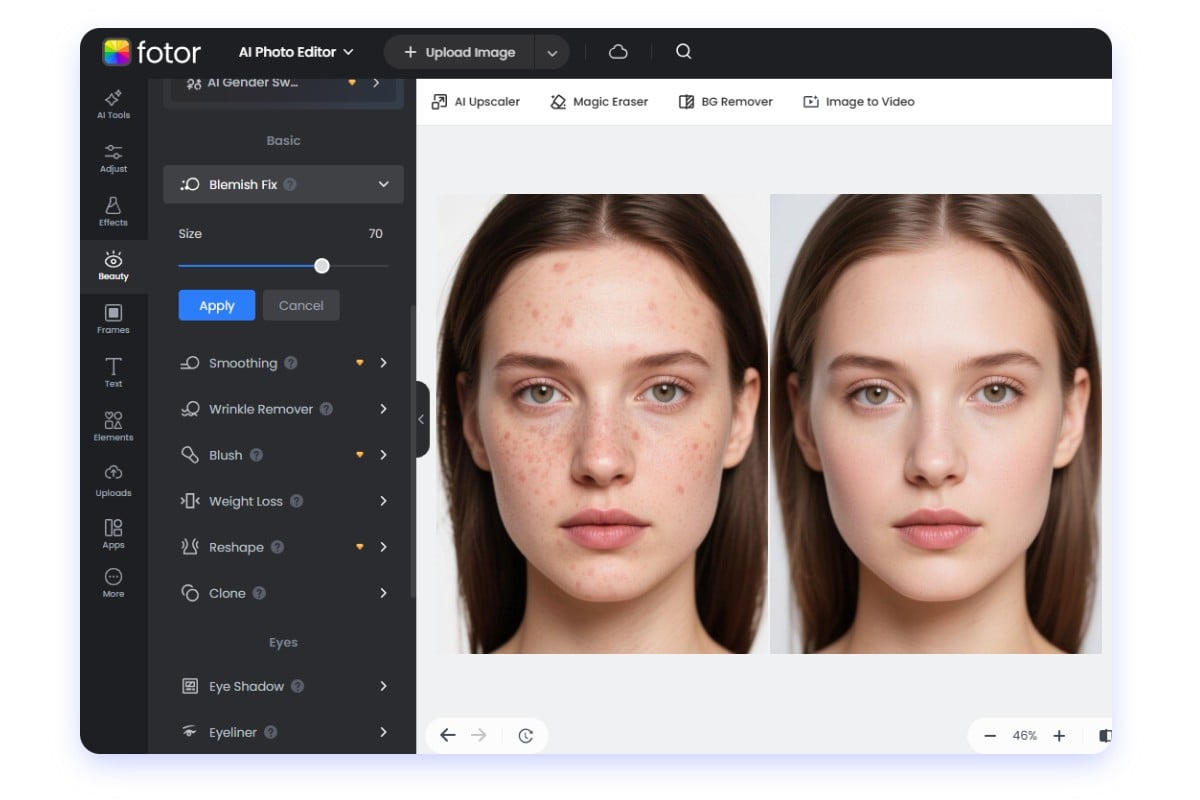The image size is (1200, 800).
Task: Select the Effects sidebar icon
Action: point(113,211)
